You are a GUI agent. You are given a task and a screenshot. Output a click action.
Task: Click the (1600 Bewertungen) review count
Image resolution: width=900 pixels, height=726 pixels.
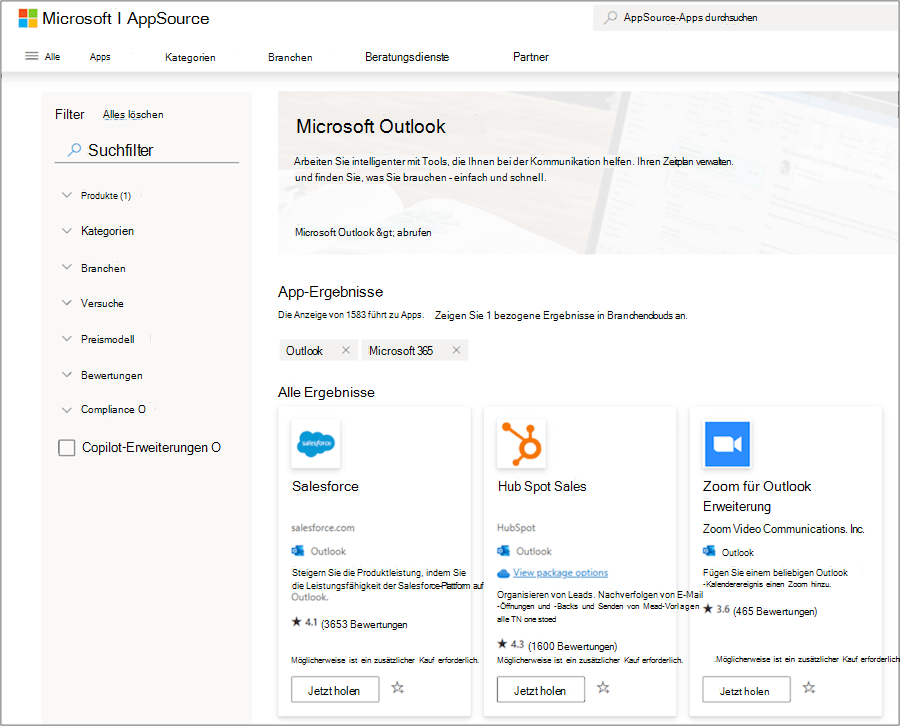coord(572,646)
